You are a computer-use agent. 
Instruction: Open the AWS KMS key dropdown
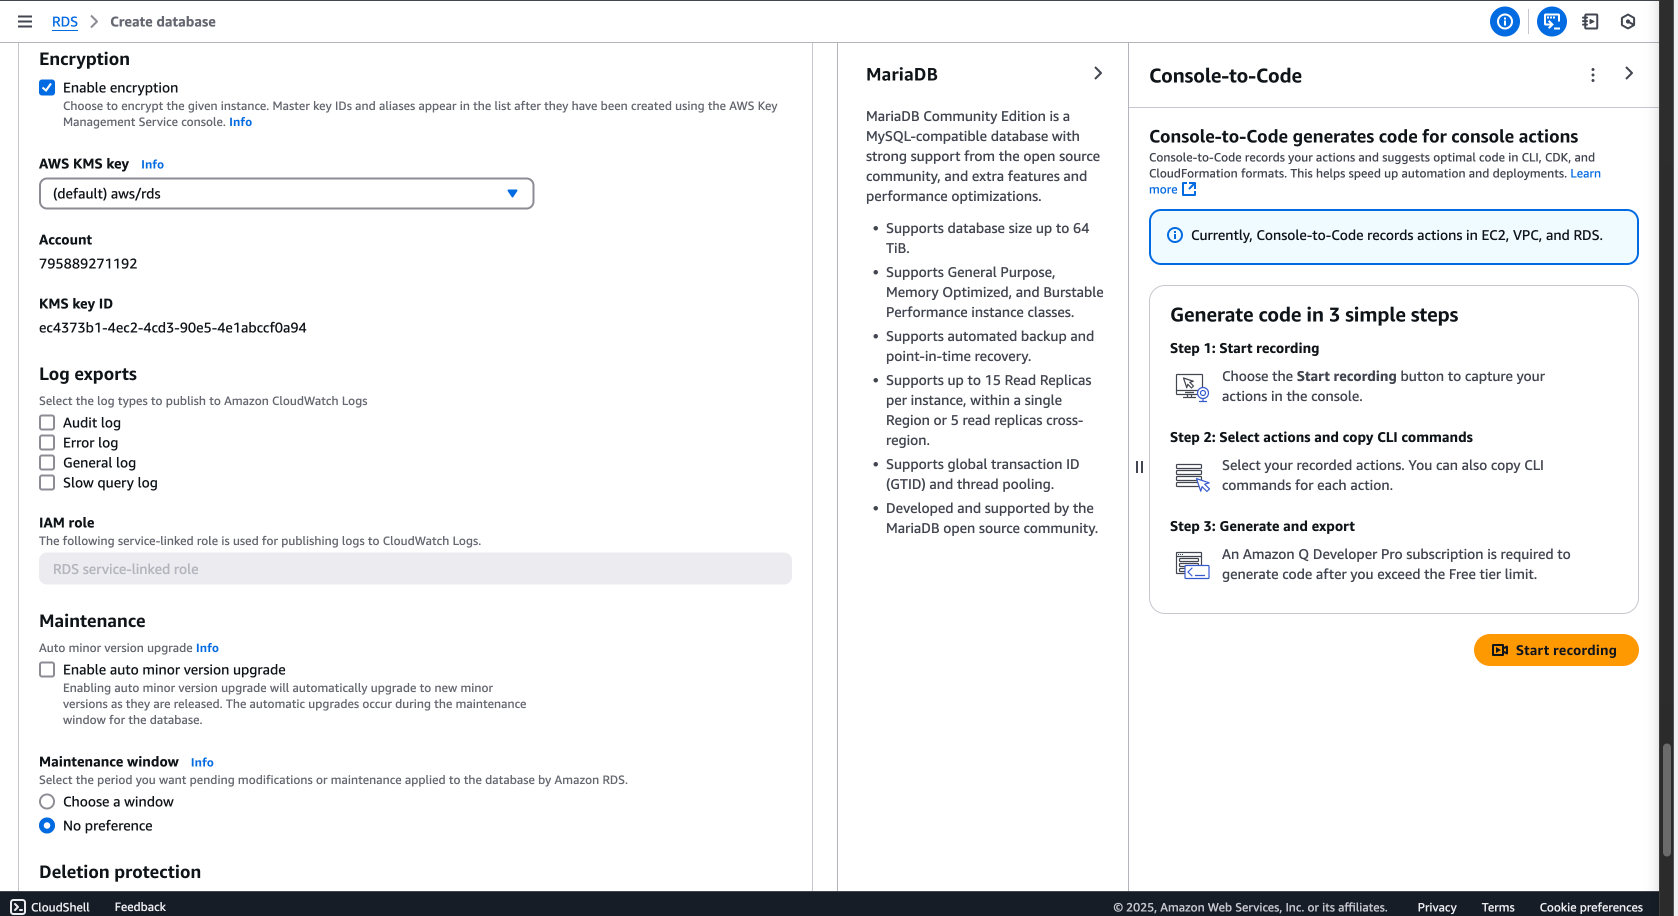click(x=286, y=194)
